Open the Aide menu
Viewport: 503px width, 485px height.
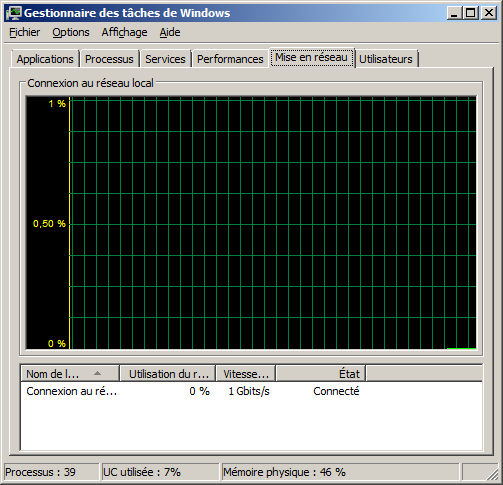(170, 32)
